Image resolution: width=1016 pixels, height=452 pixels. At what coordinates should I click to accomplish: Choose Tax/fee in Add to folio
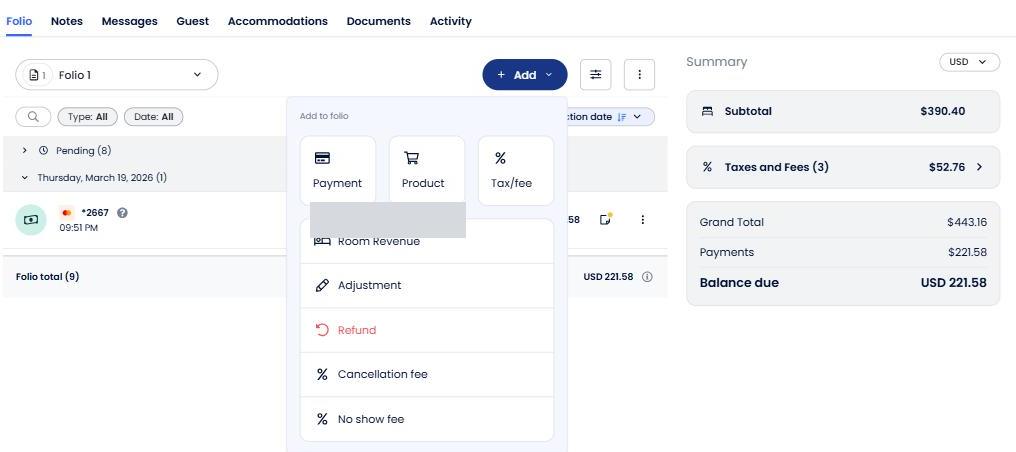[516, 170]
